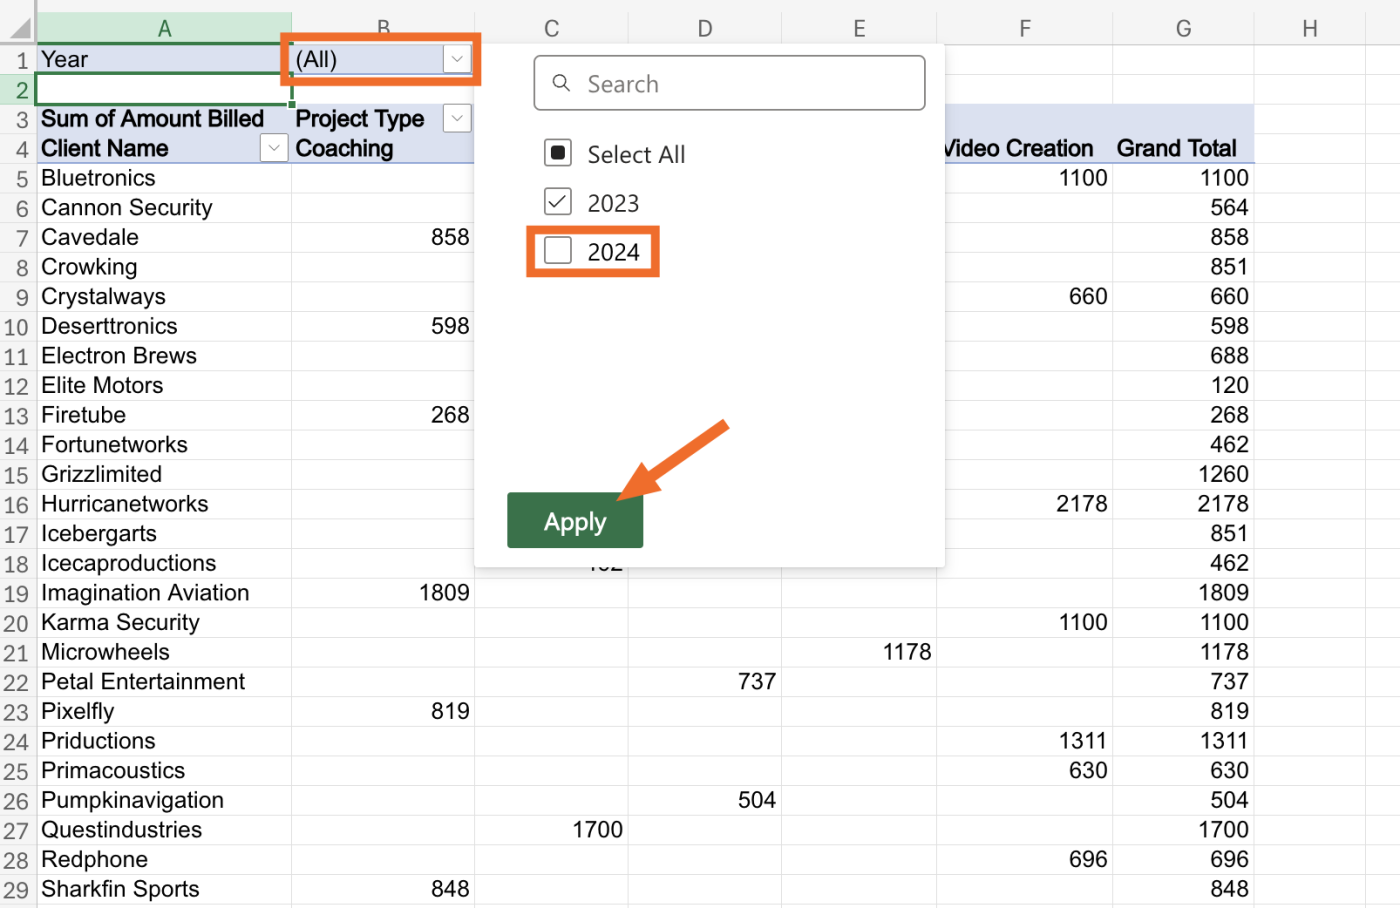Image resolution: width=1400 pixels, height=908 pixels.
Task: Select the Sharkfin Sports cell
Action: pyautogui.click(x=164, y=889)
